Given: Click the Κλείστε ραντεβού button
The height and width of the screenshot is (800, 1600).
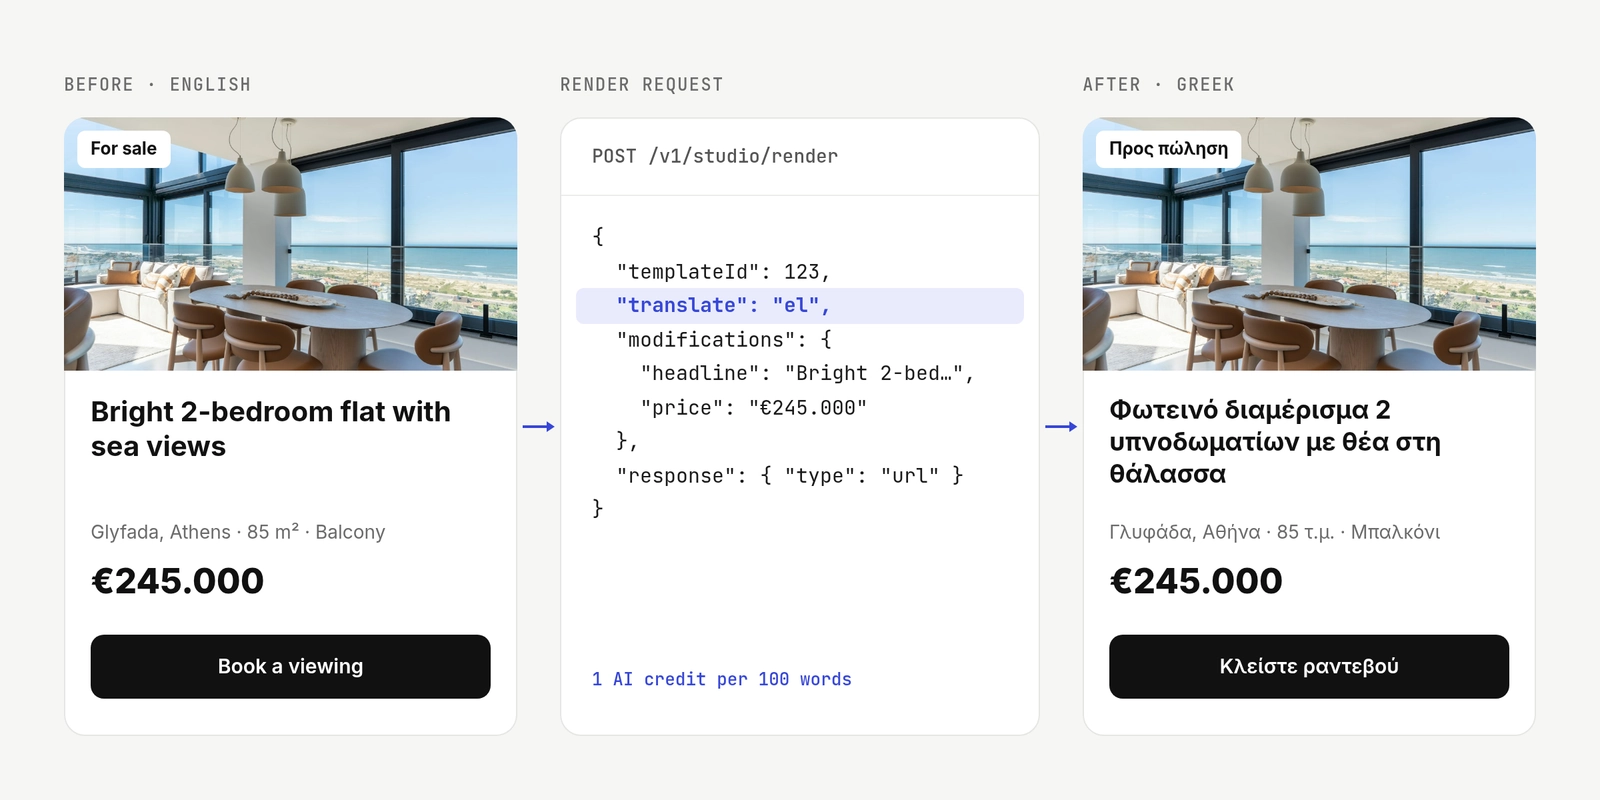Looking at the screenshot, I should pos(1308,666).
